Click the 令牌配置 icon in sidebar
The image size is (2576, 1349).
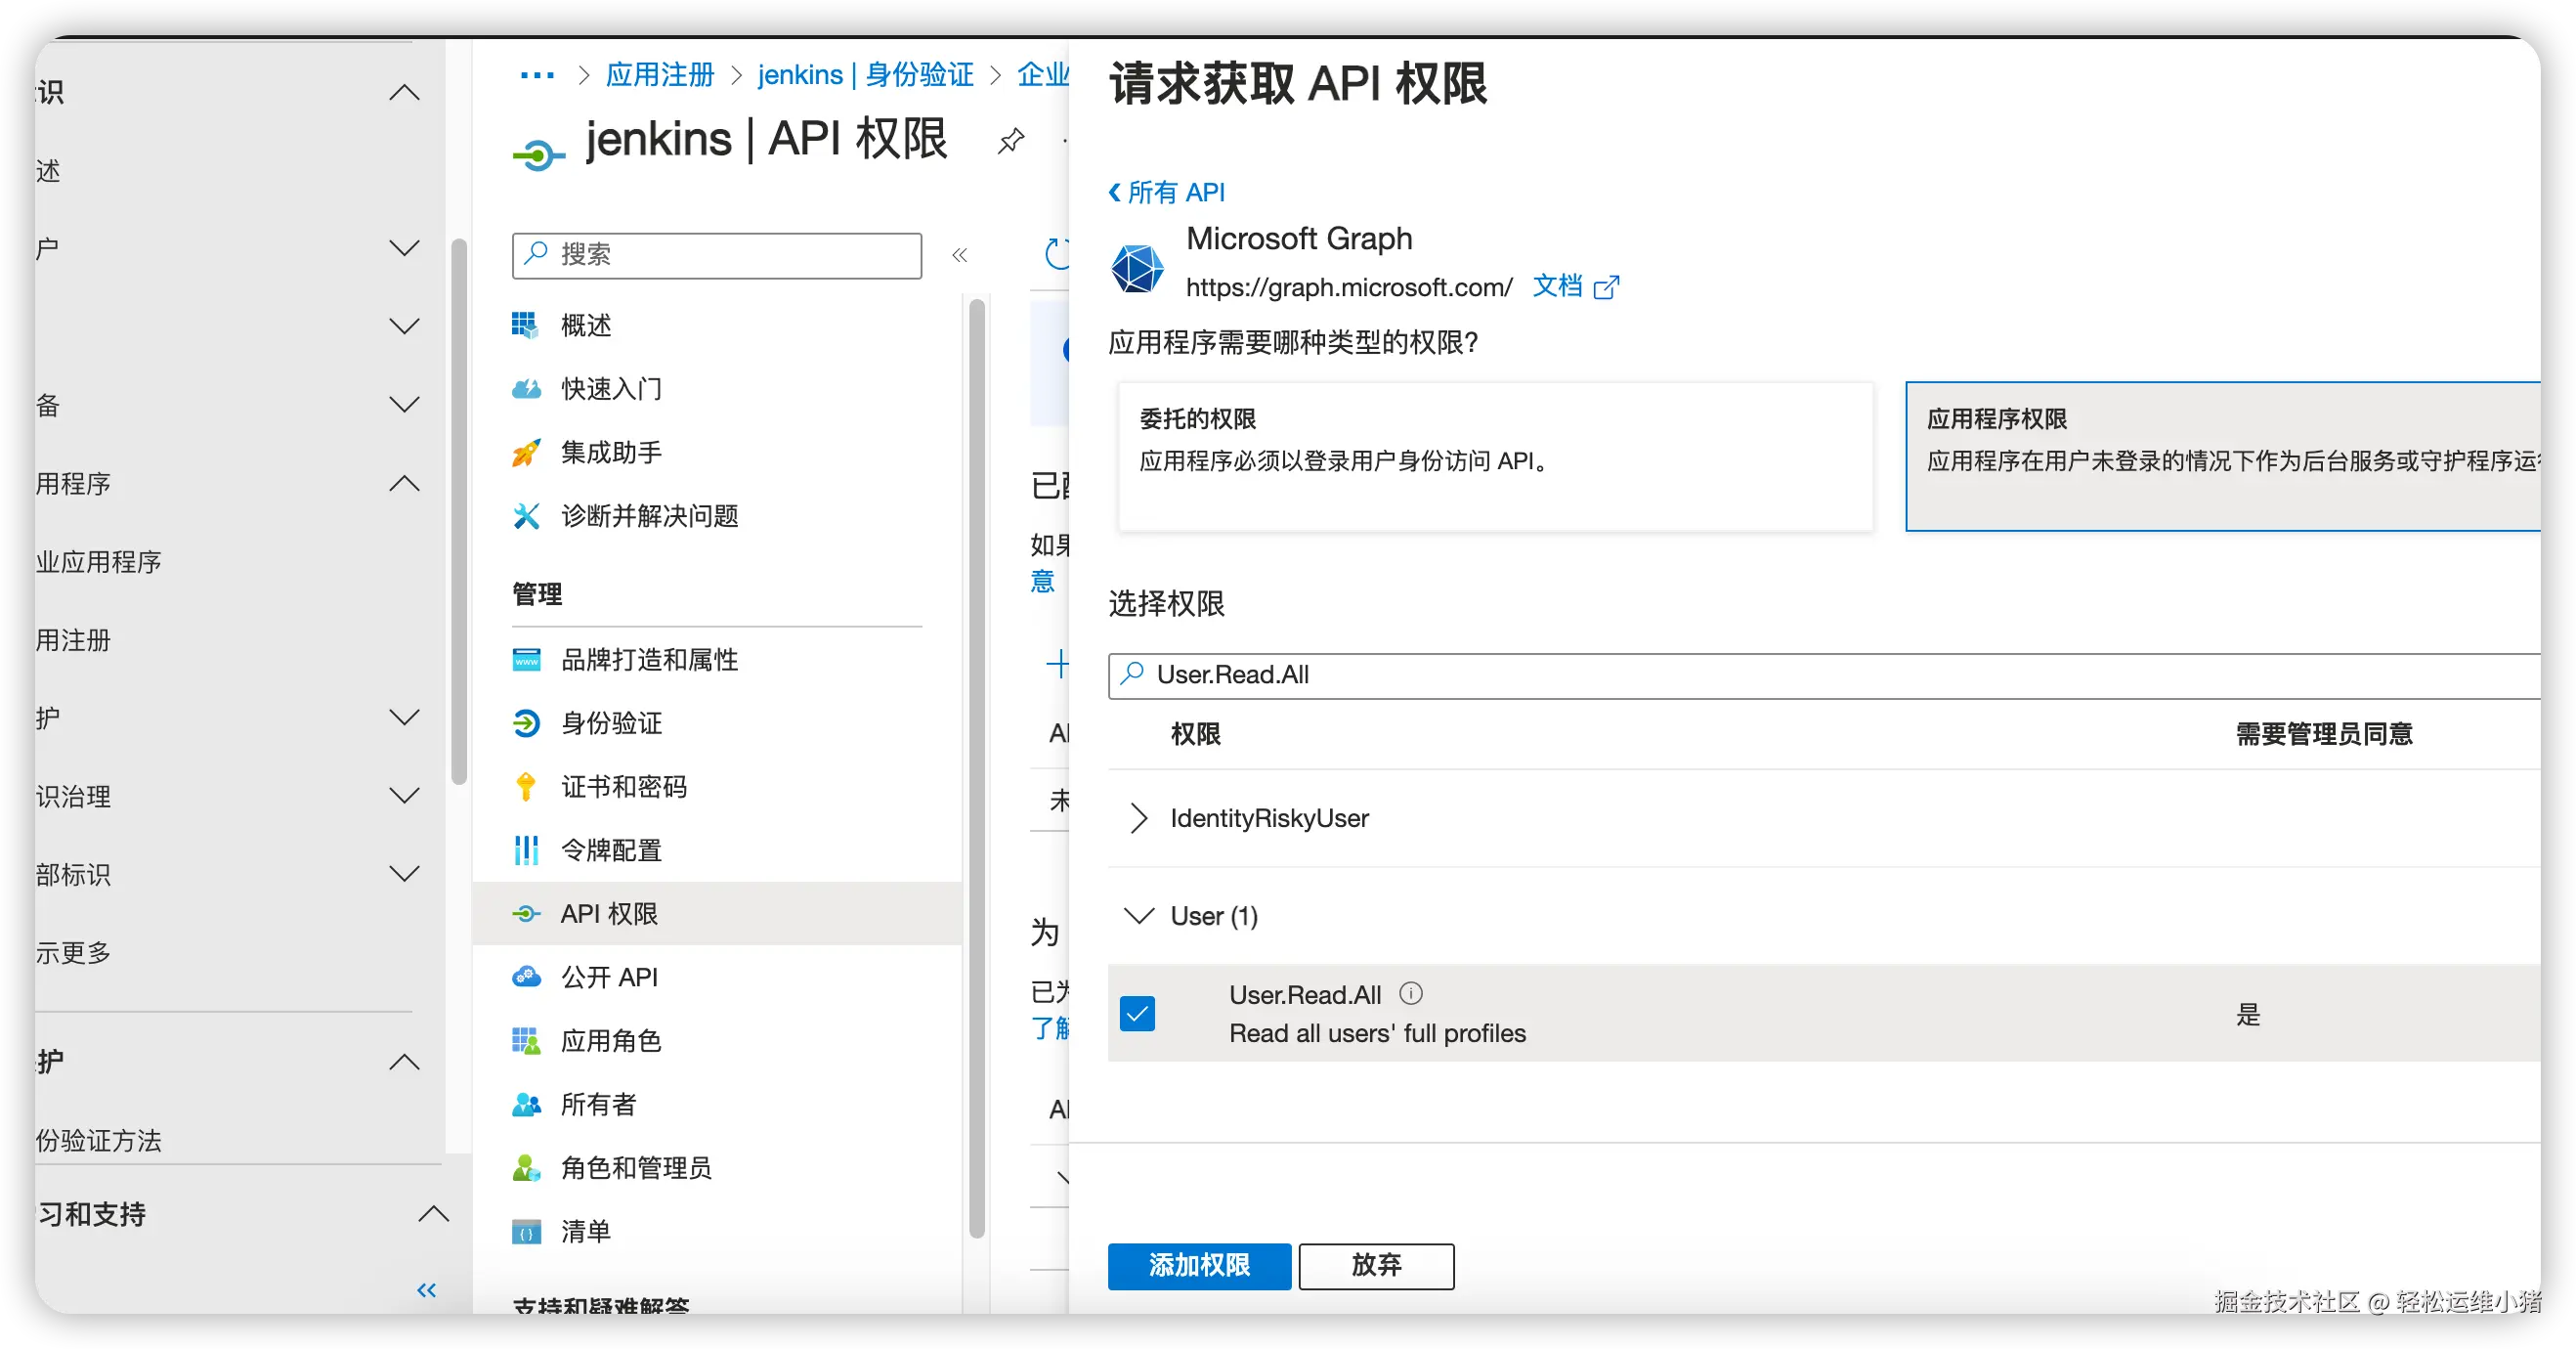pos(526,850)
